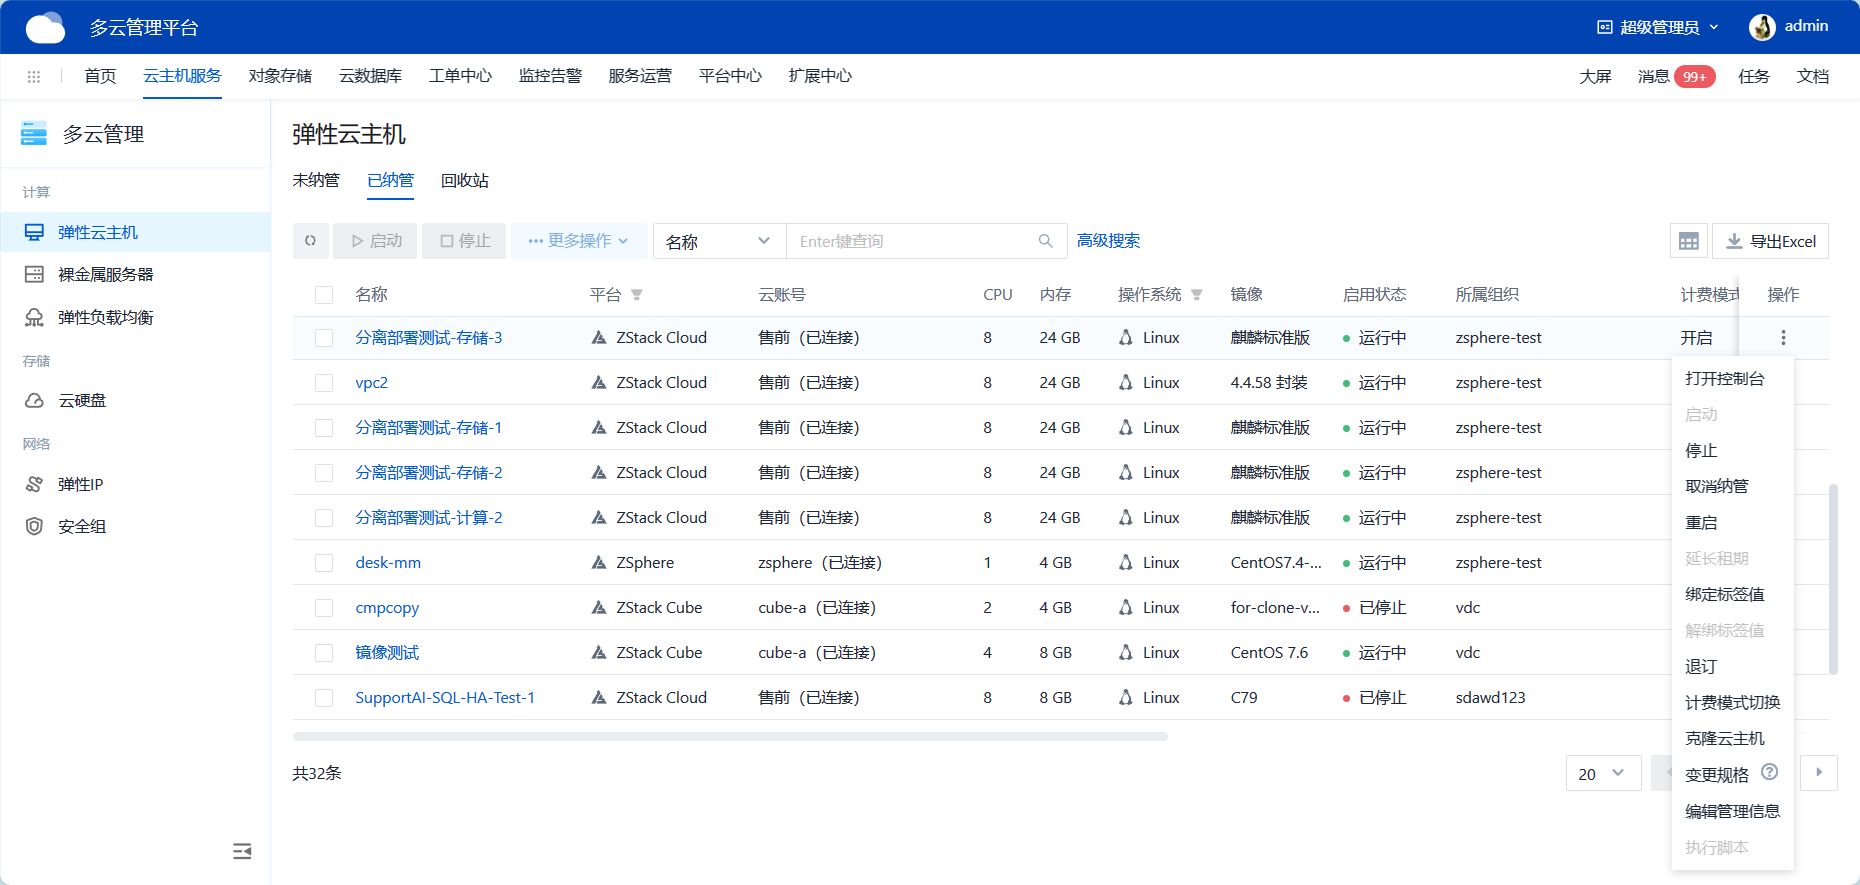Select 停止 from the action menu
Viewport: 1860px width, 885px height.
click(x=1732, y=451)
